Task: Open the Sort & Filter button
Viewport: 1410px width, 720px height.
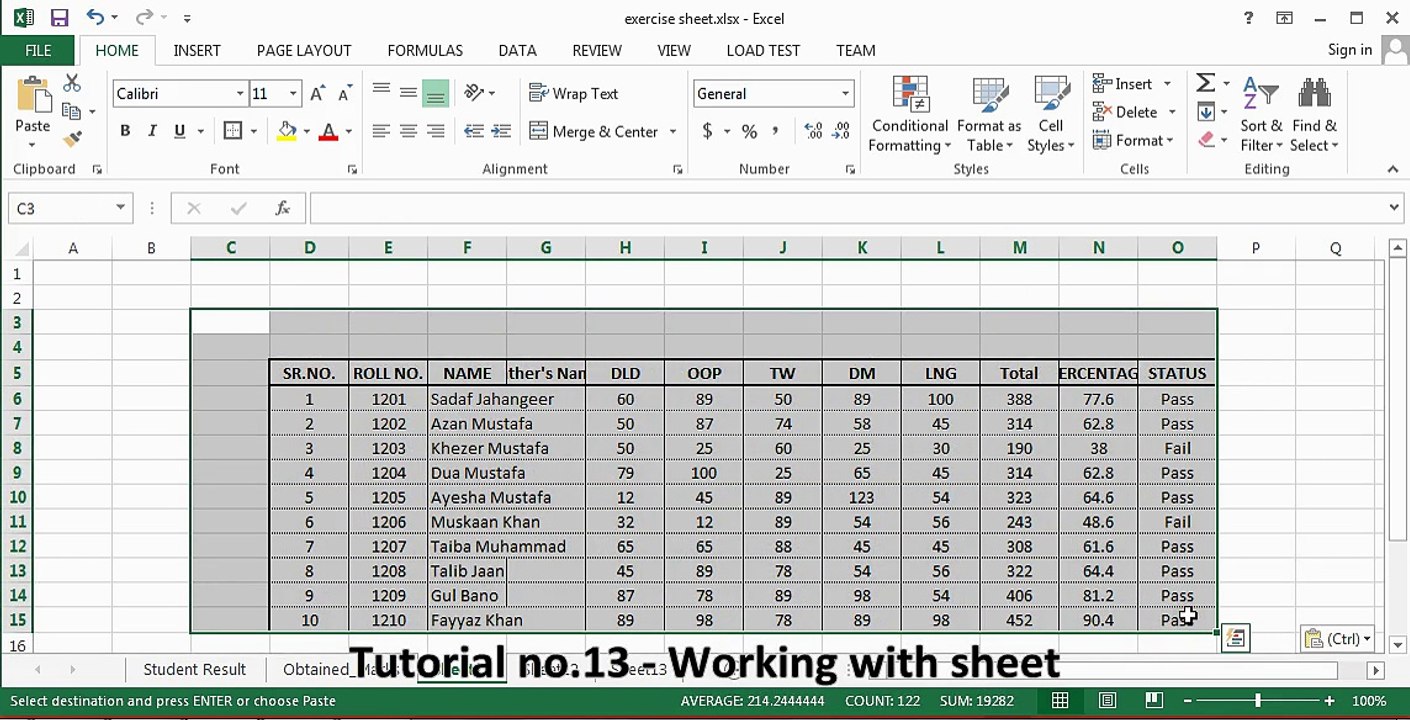Action: coord(1261,114)
